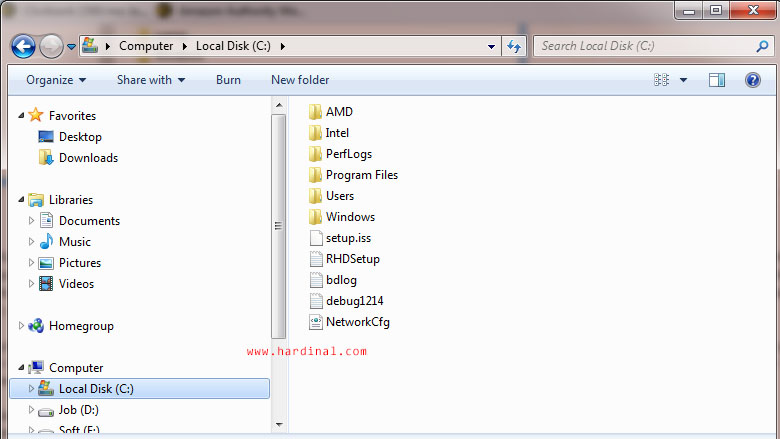Select Local Disk (C:) breadcrumb segment
The width and height of the screenshot is (780, 439).
point(233,46)
